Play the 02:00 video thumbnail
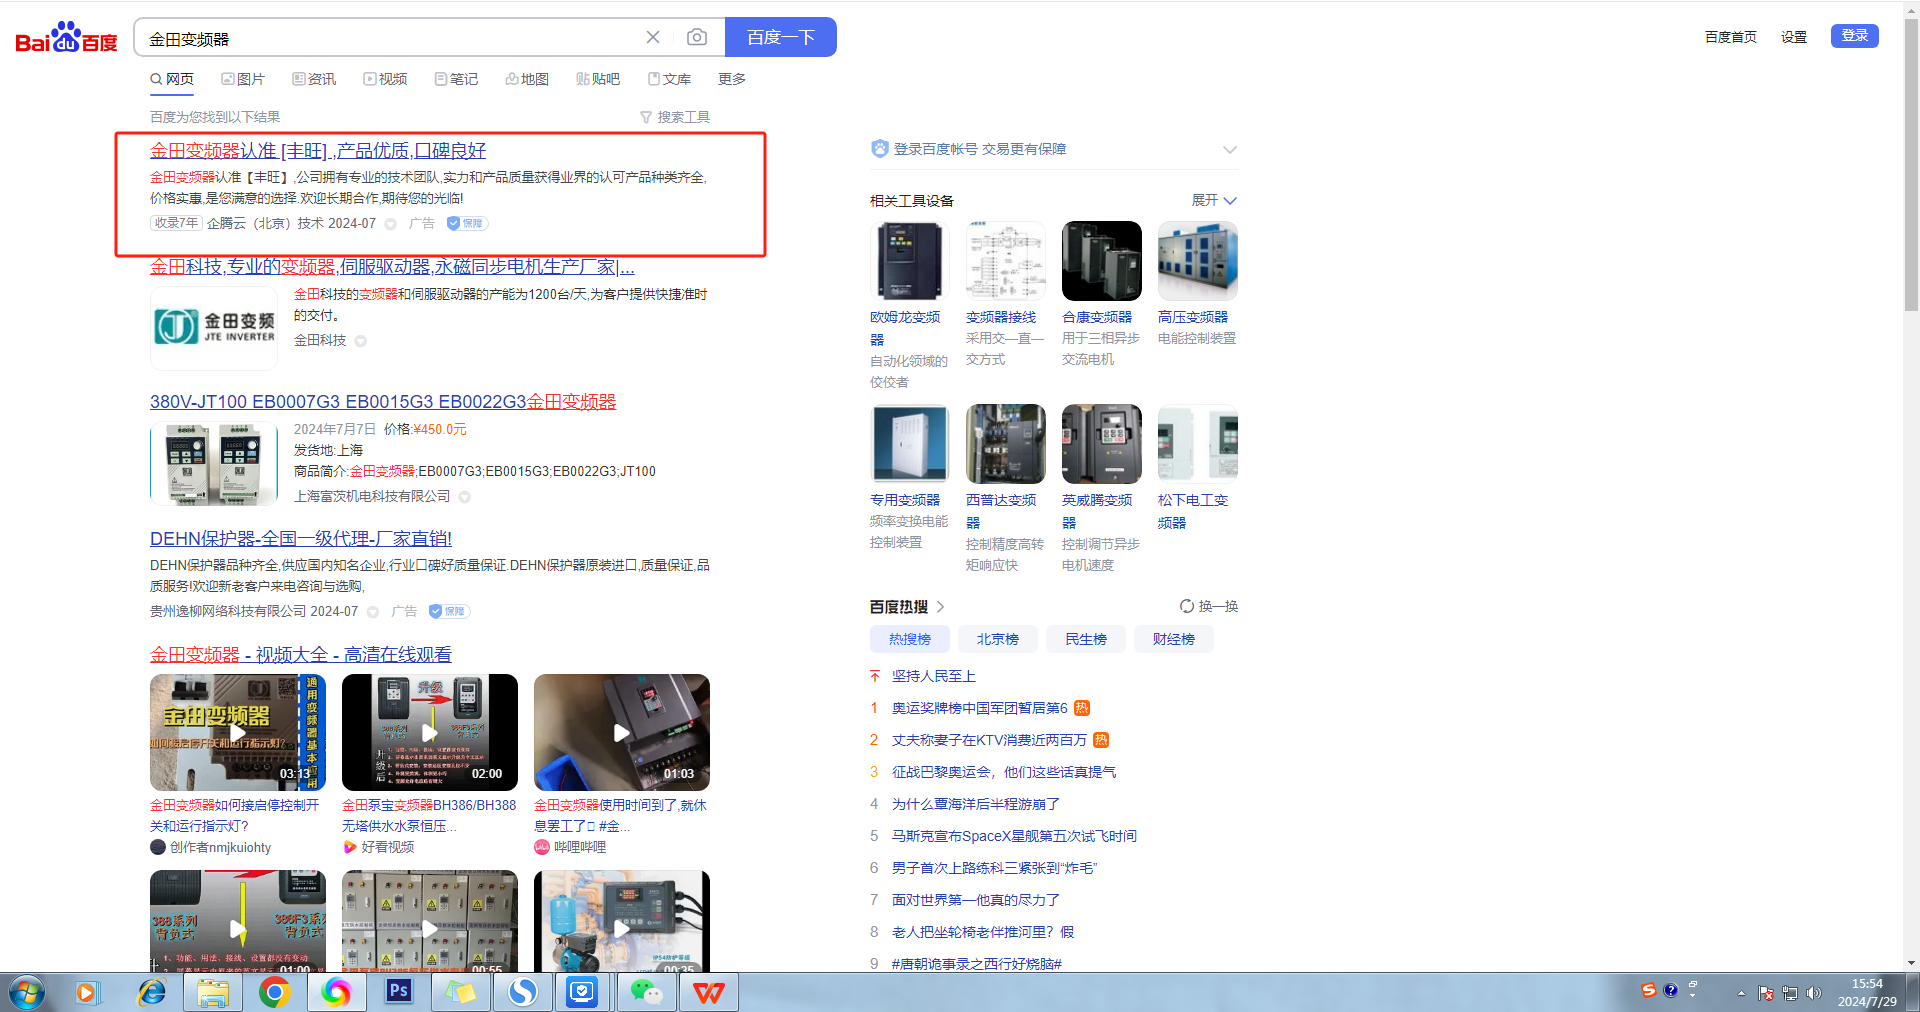The height and width of the screenshot is (1012, 1920). [430, 732]
